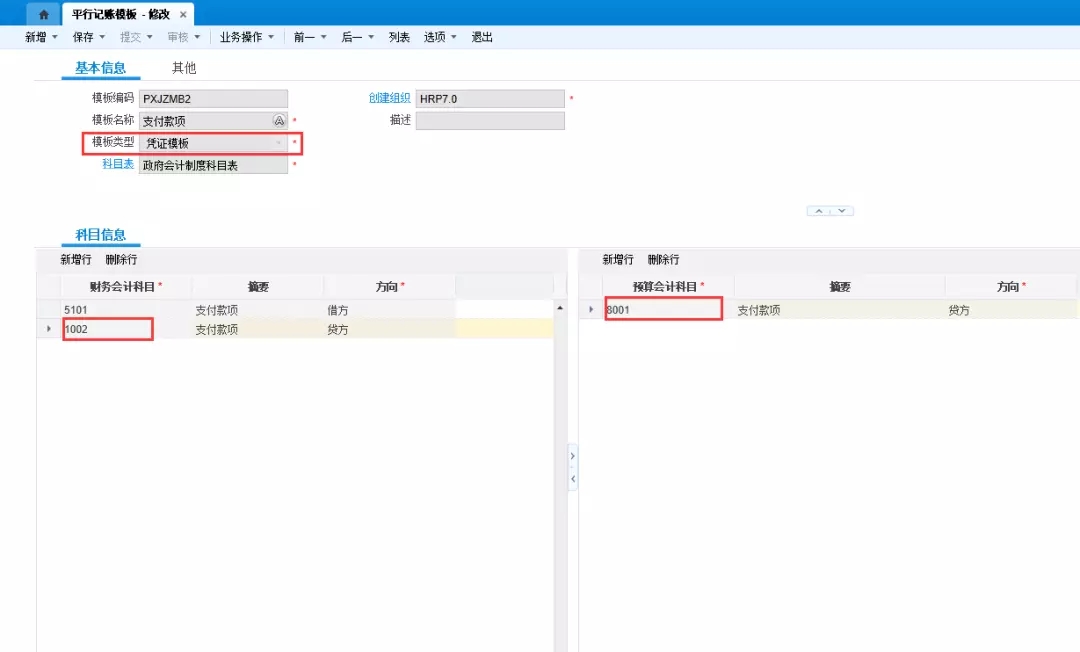Open the 保存 dropdown menu
This screenshot has width=1080, height=652.
[89, 37]
